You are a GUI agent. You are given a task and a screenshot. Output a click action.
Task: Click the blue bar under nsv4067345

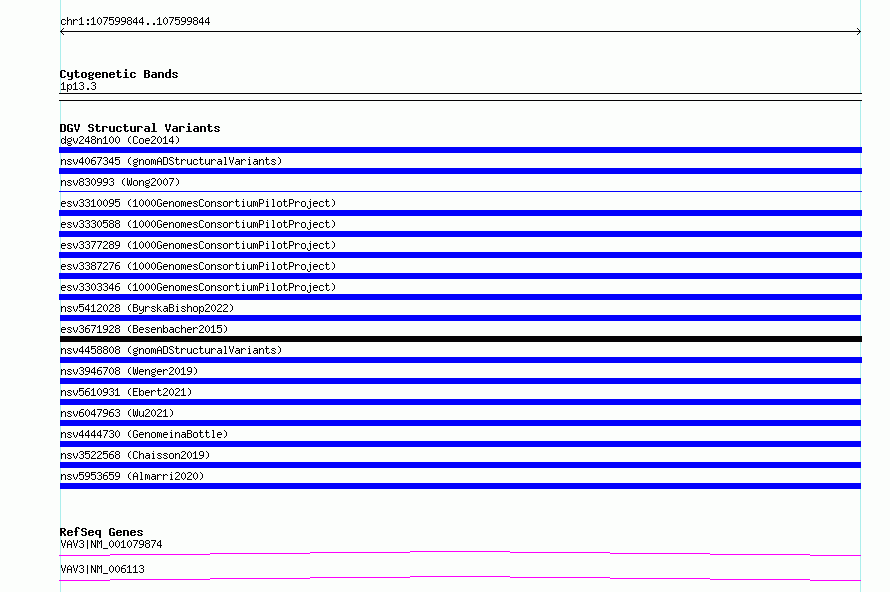point(460,171)
